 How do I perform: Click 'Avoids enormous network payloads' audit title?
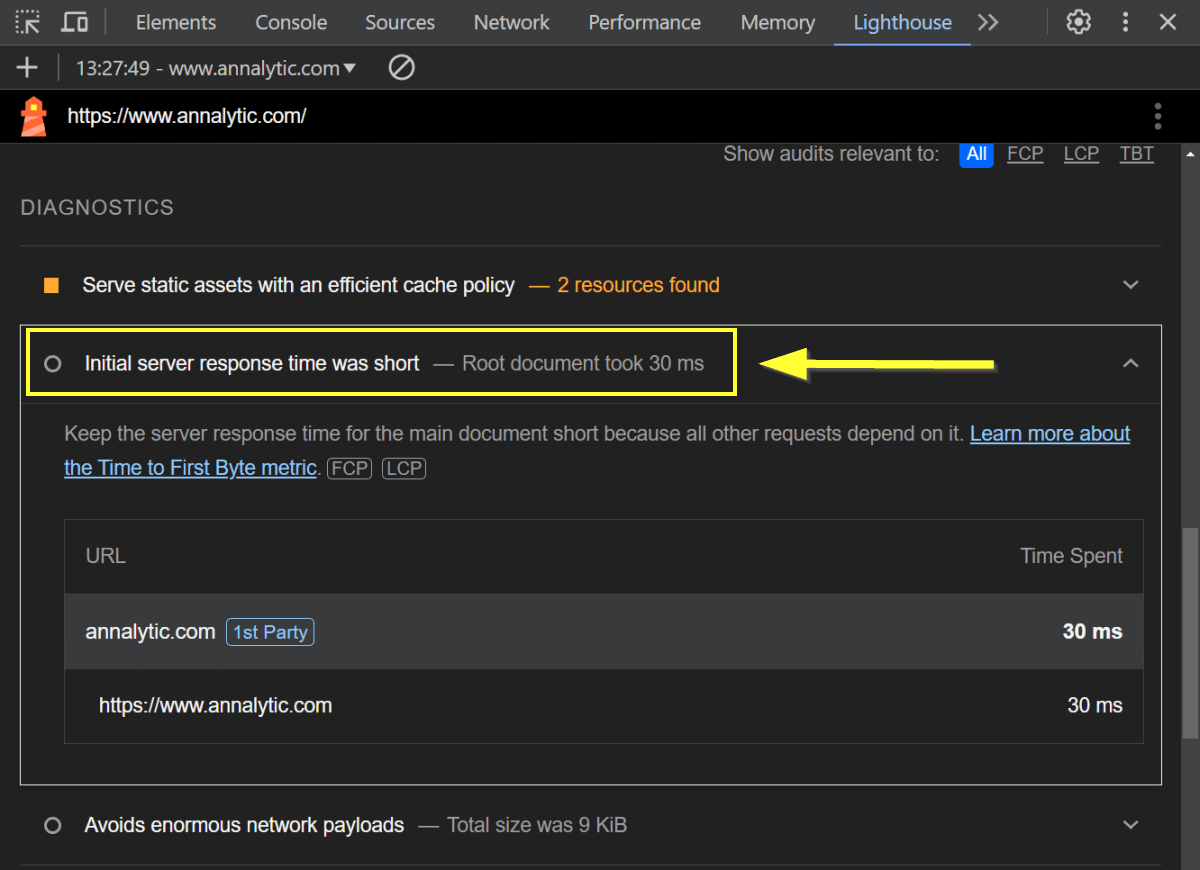244,826
